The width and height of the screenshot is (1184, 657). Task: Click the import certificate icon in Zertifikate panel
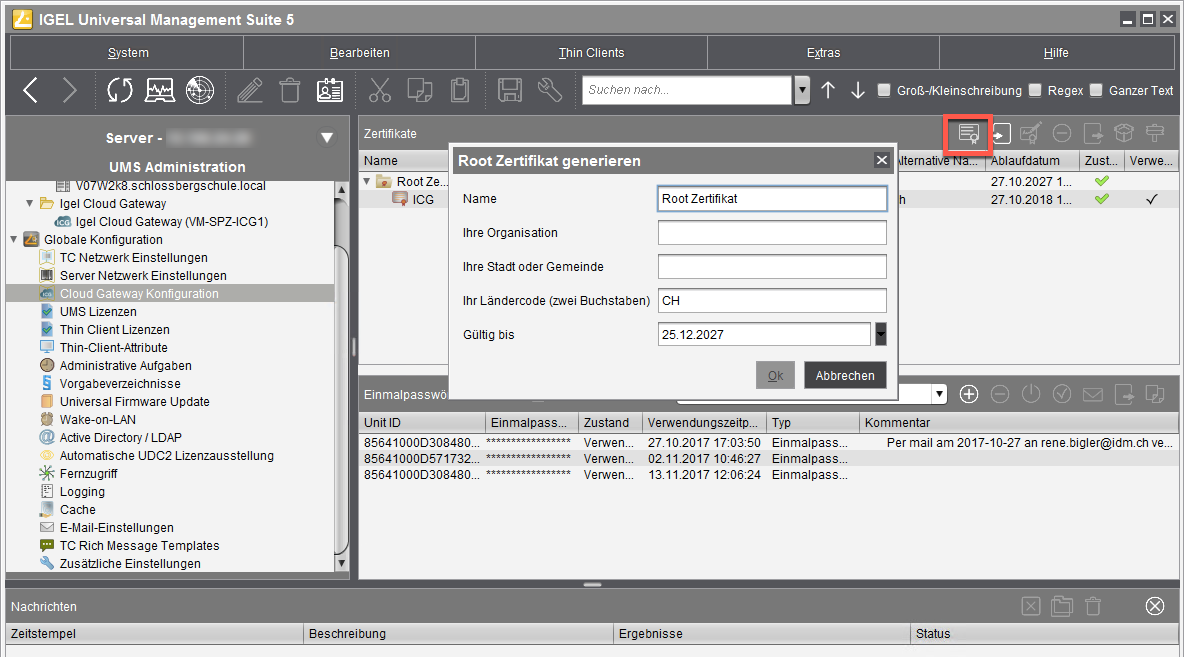[x=1001, y=134]
